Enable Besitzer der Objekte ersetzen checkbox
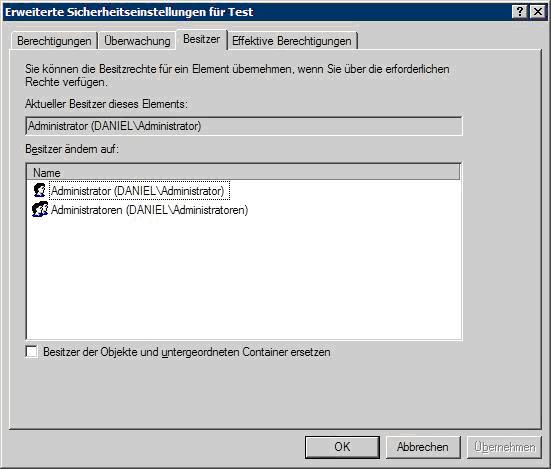 [x=32, y=352]
